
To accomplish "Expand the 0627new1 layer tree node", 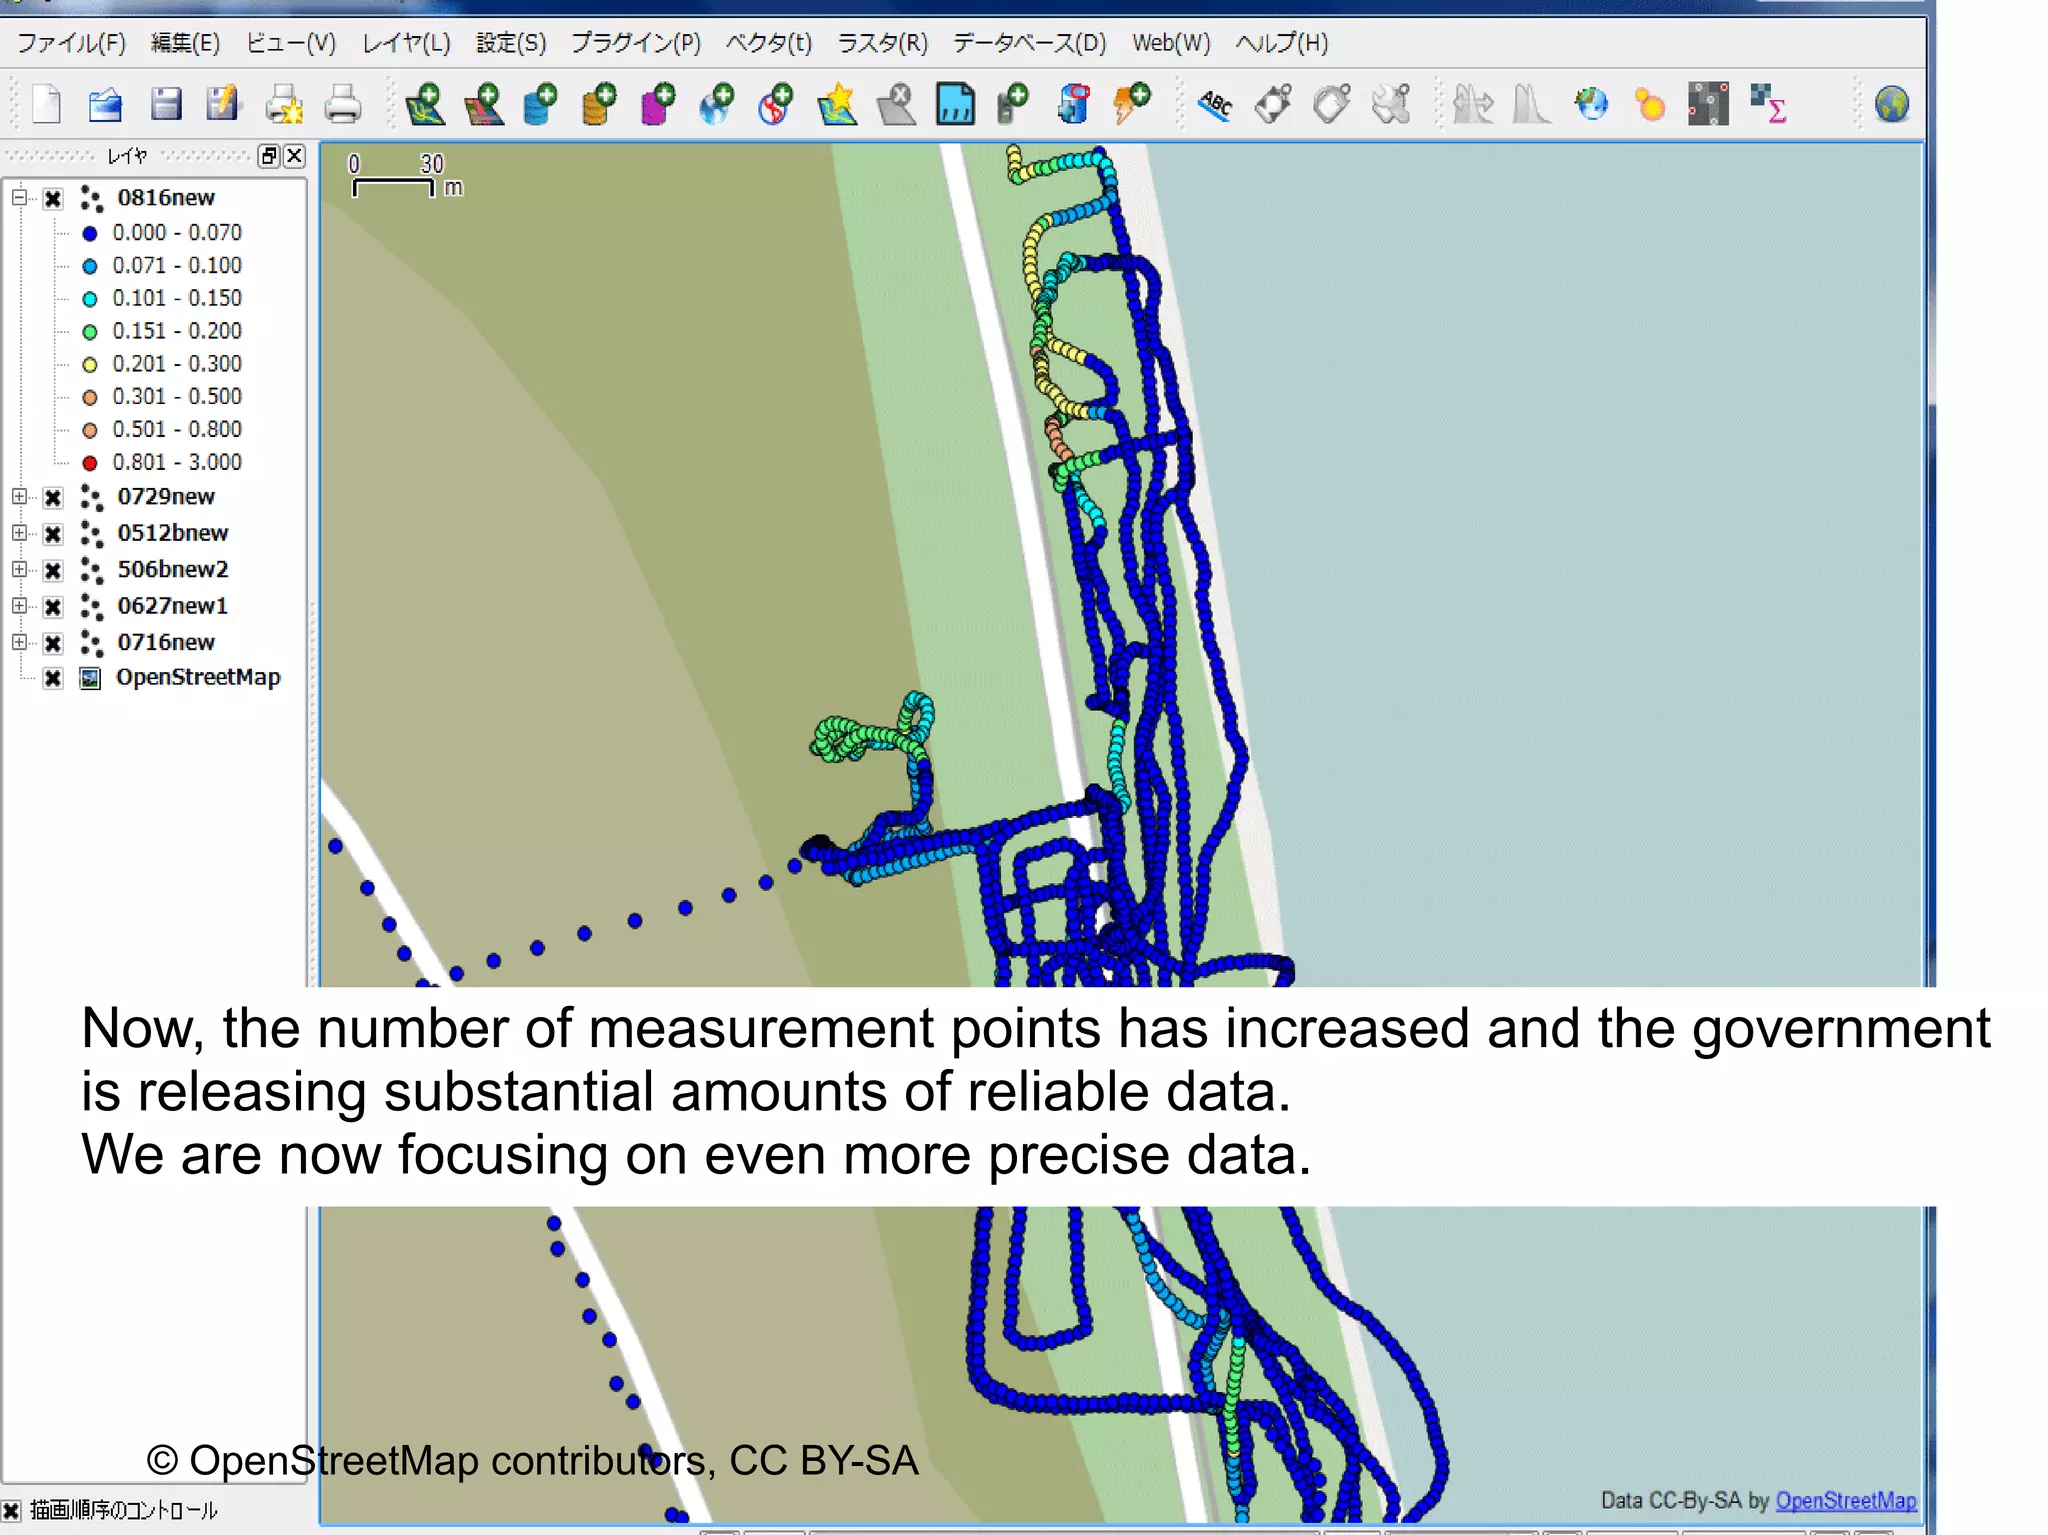I will [x=19, y=605].
